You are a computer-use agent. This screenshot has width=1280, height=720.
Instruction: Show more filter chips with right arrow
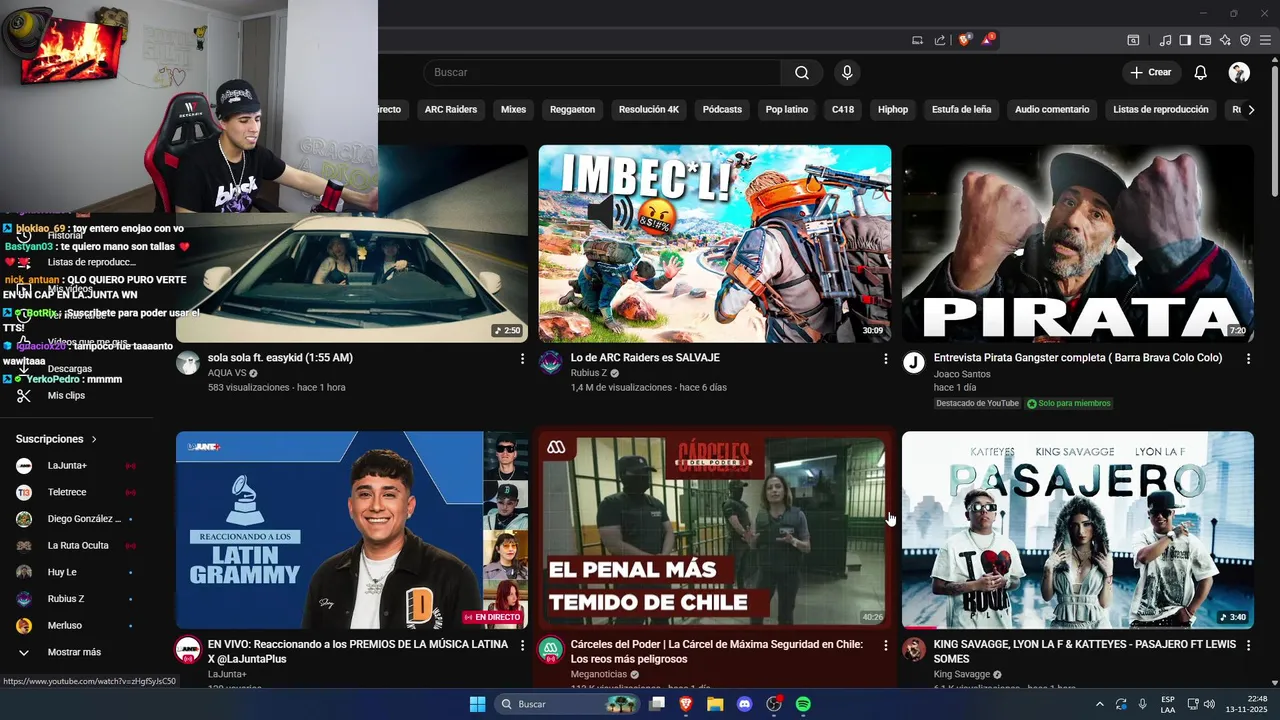[x=1251, y=110]
